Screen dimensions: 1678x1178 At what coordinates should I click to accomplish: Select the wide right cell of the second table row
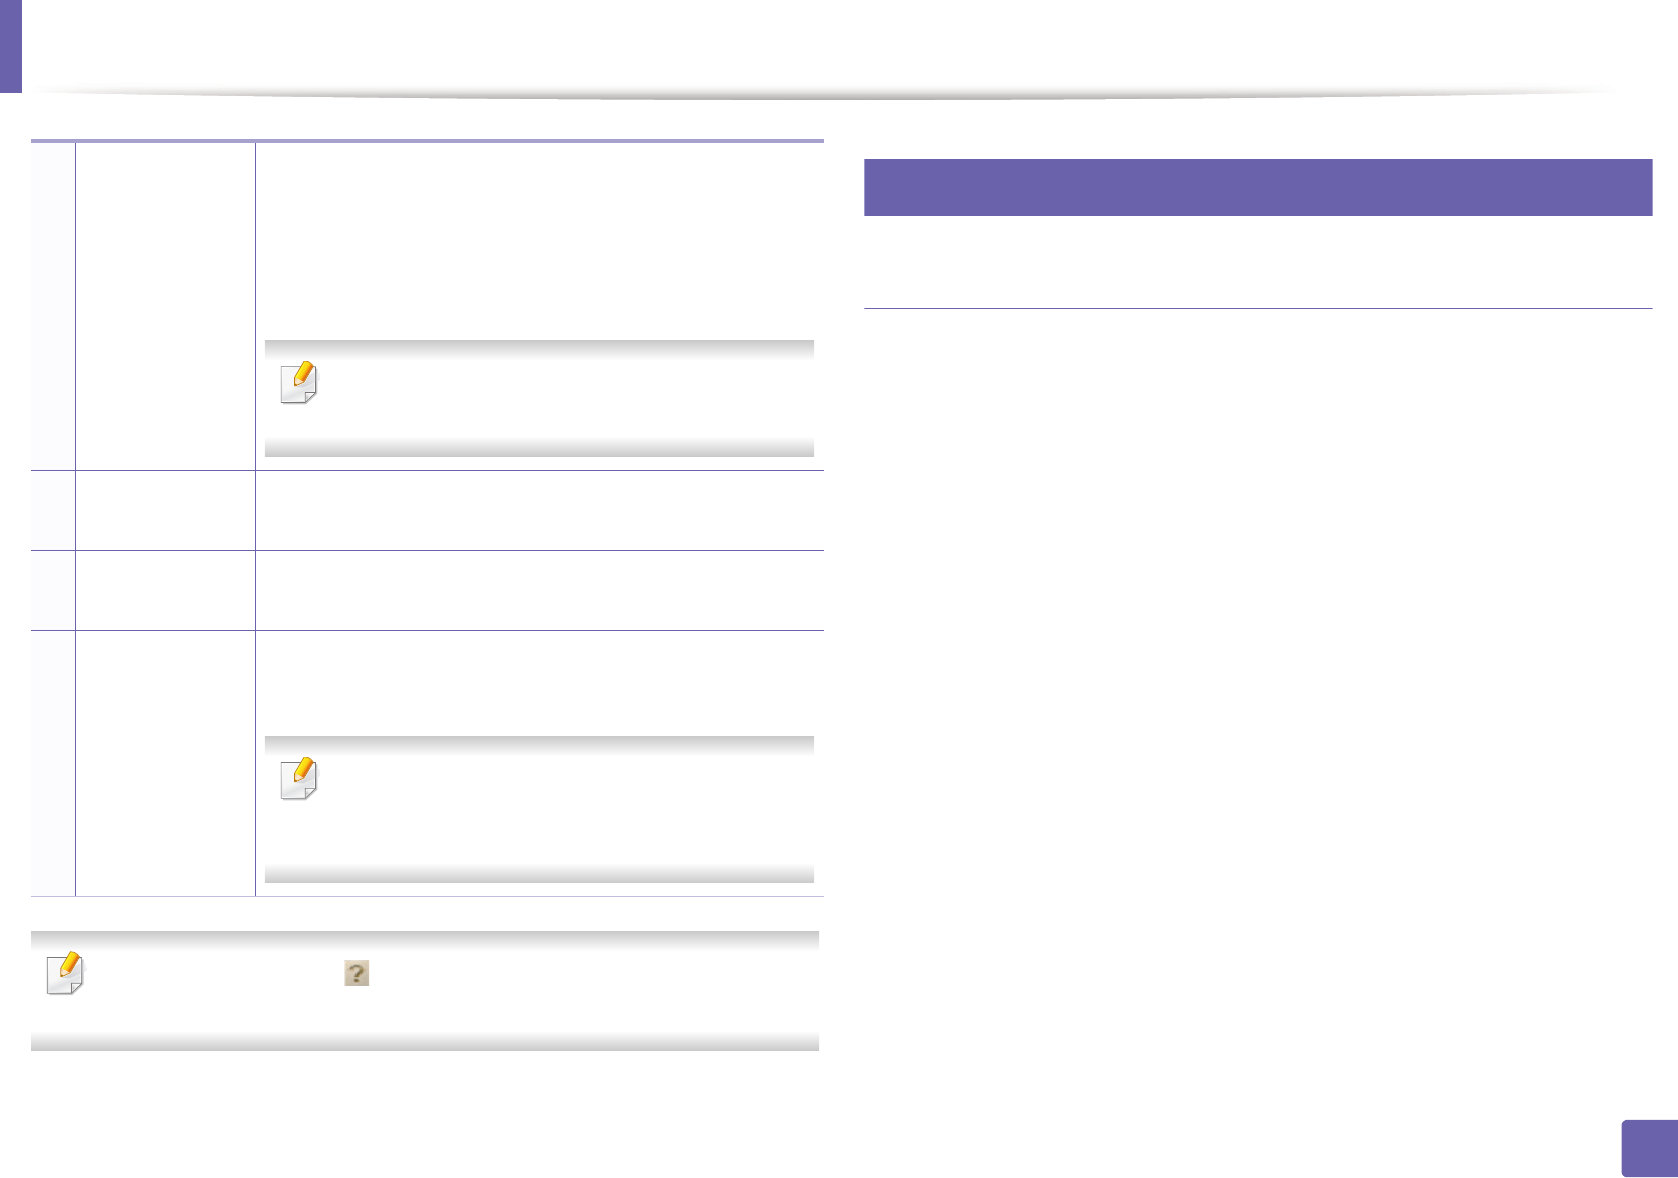539,510
